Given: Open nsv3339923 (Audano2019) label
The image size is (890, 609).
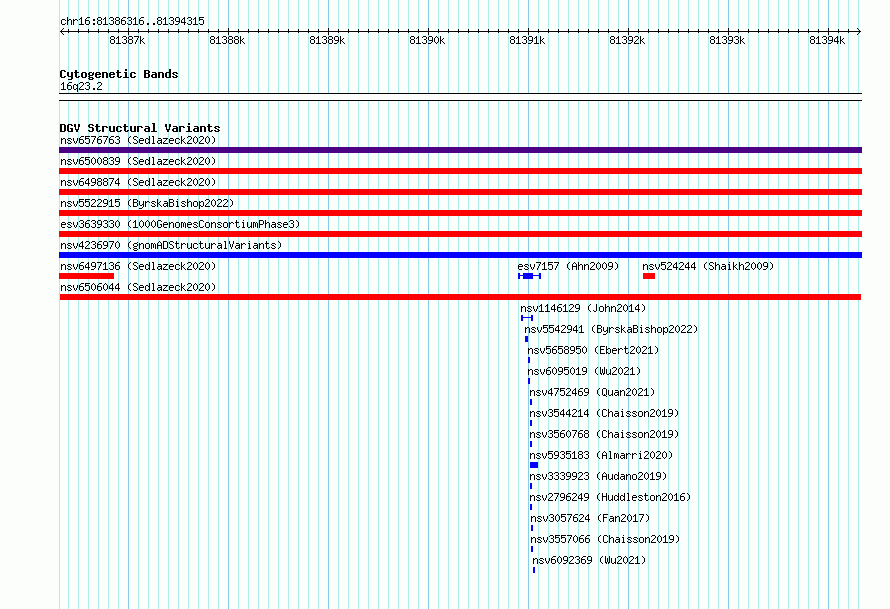Looking at the screenshot, I should (598, 476).
